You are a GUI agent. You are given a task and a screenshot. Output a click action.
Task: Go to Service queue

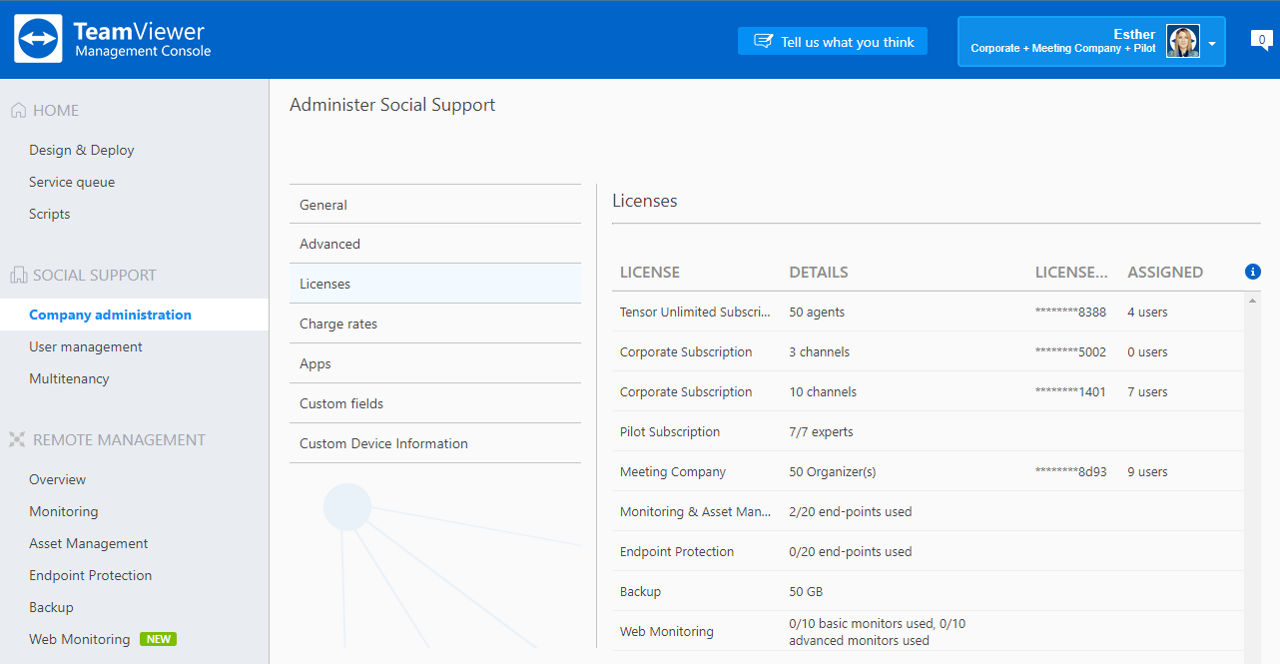click(x=72, y=182)
